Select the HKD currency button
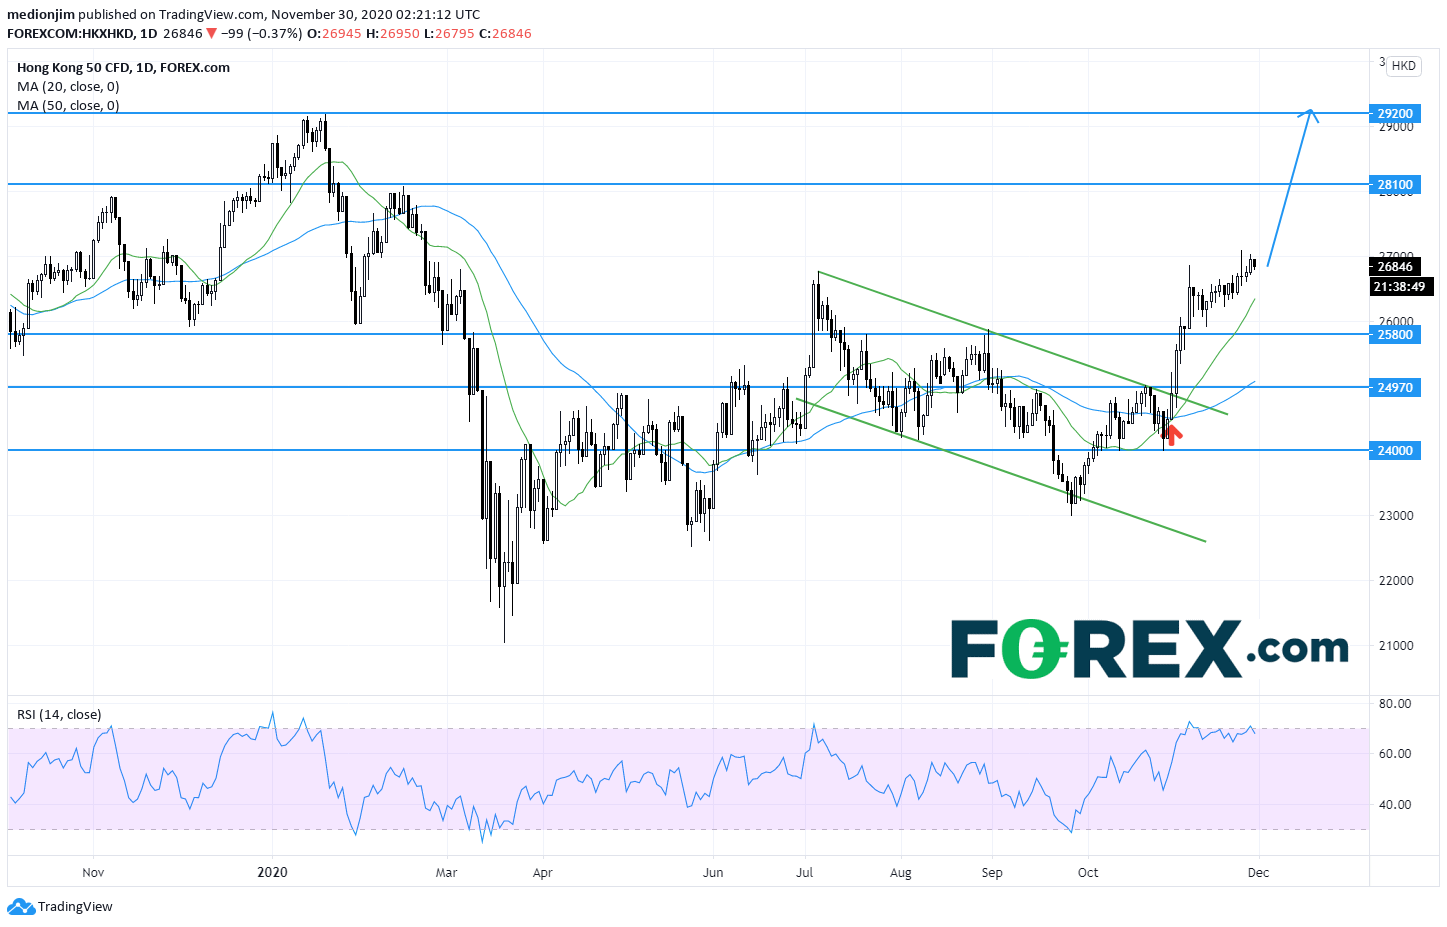This screenshot has height=927, width=1447. 1403,66
